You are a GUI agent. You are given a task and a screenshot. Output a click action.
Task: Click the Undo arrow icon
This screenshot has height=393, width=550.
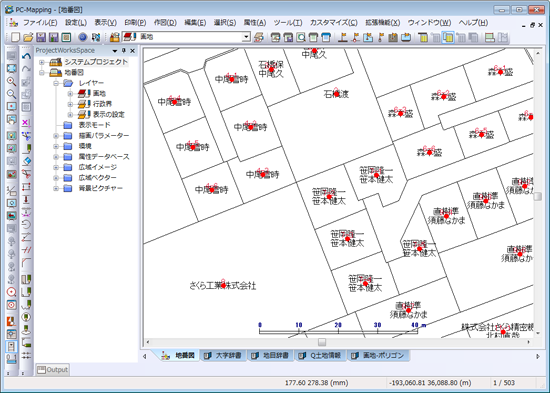point(26,56)
